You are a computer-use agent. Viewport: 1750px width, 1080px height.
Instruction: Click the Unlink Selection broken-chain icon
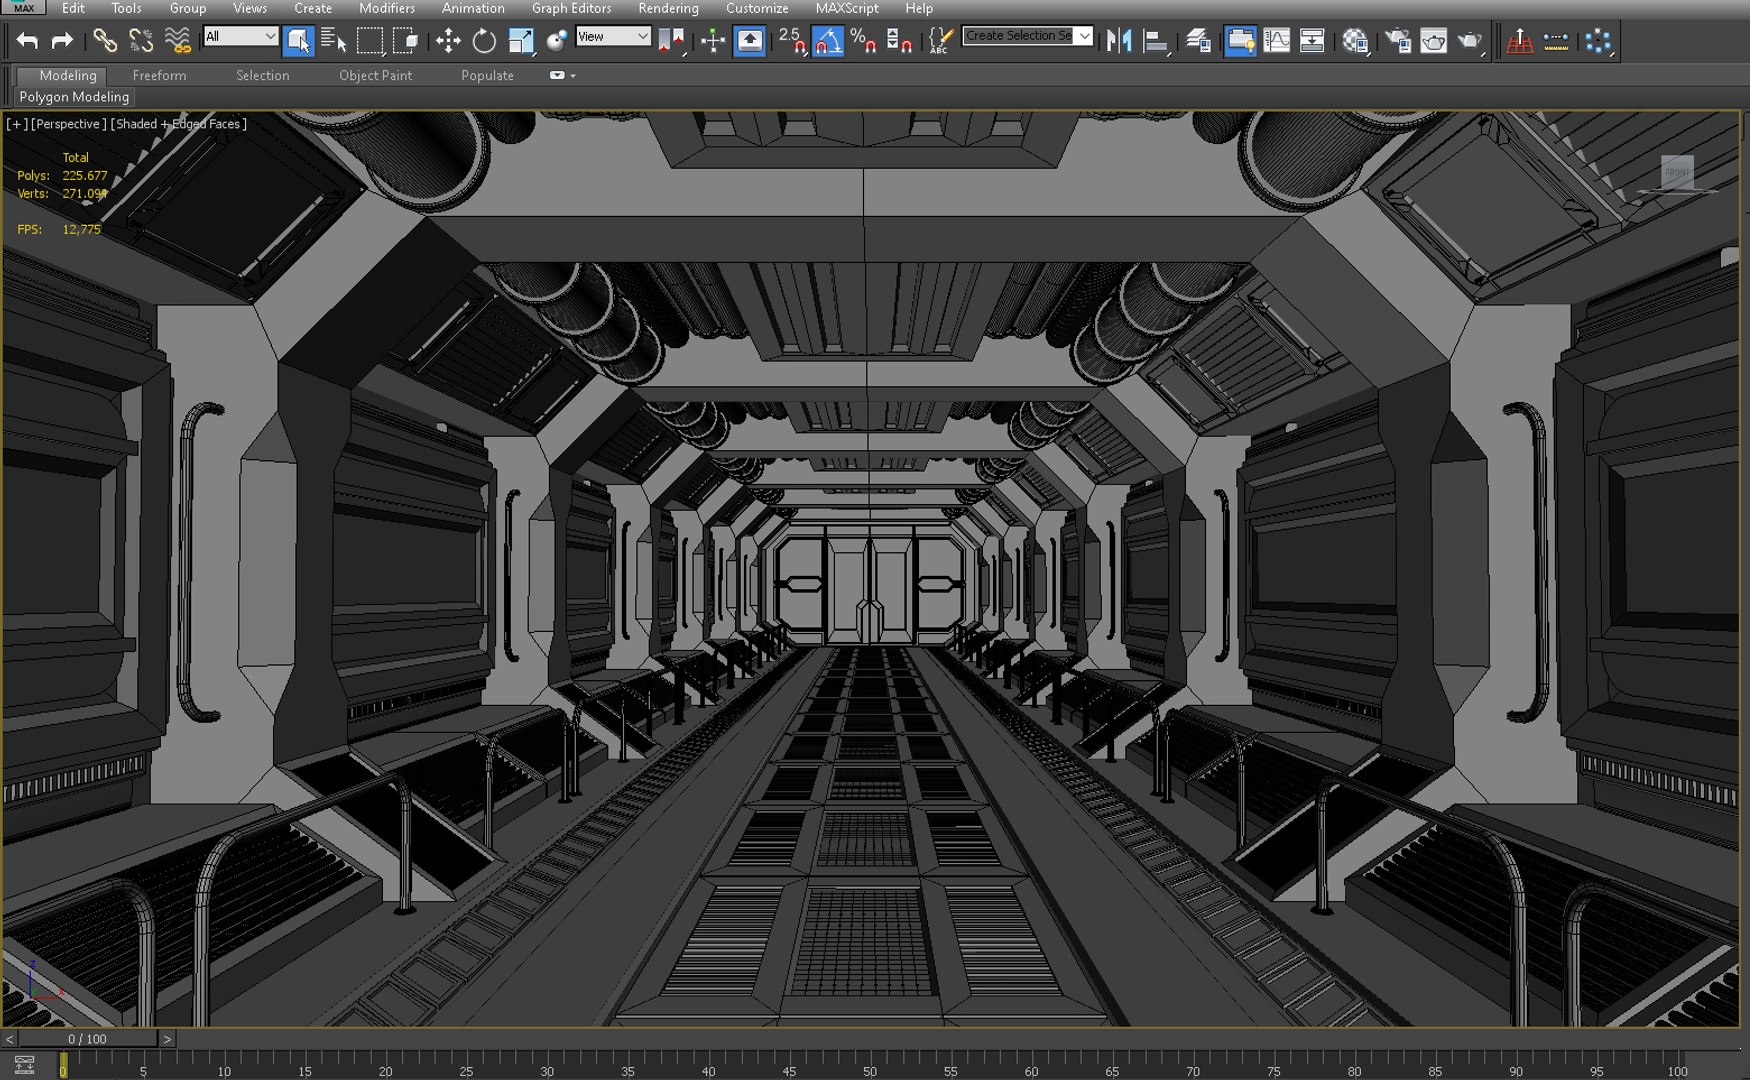pos(141,41)
